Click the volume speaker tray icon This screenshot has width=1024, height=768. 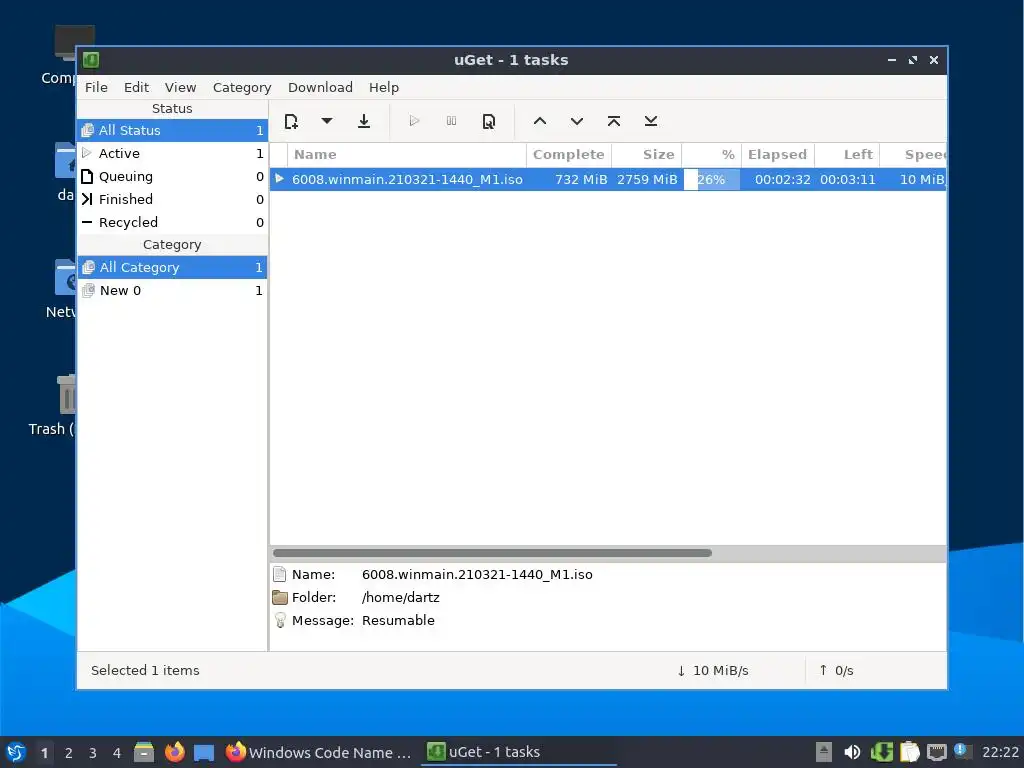(x=852, y=752)
